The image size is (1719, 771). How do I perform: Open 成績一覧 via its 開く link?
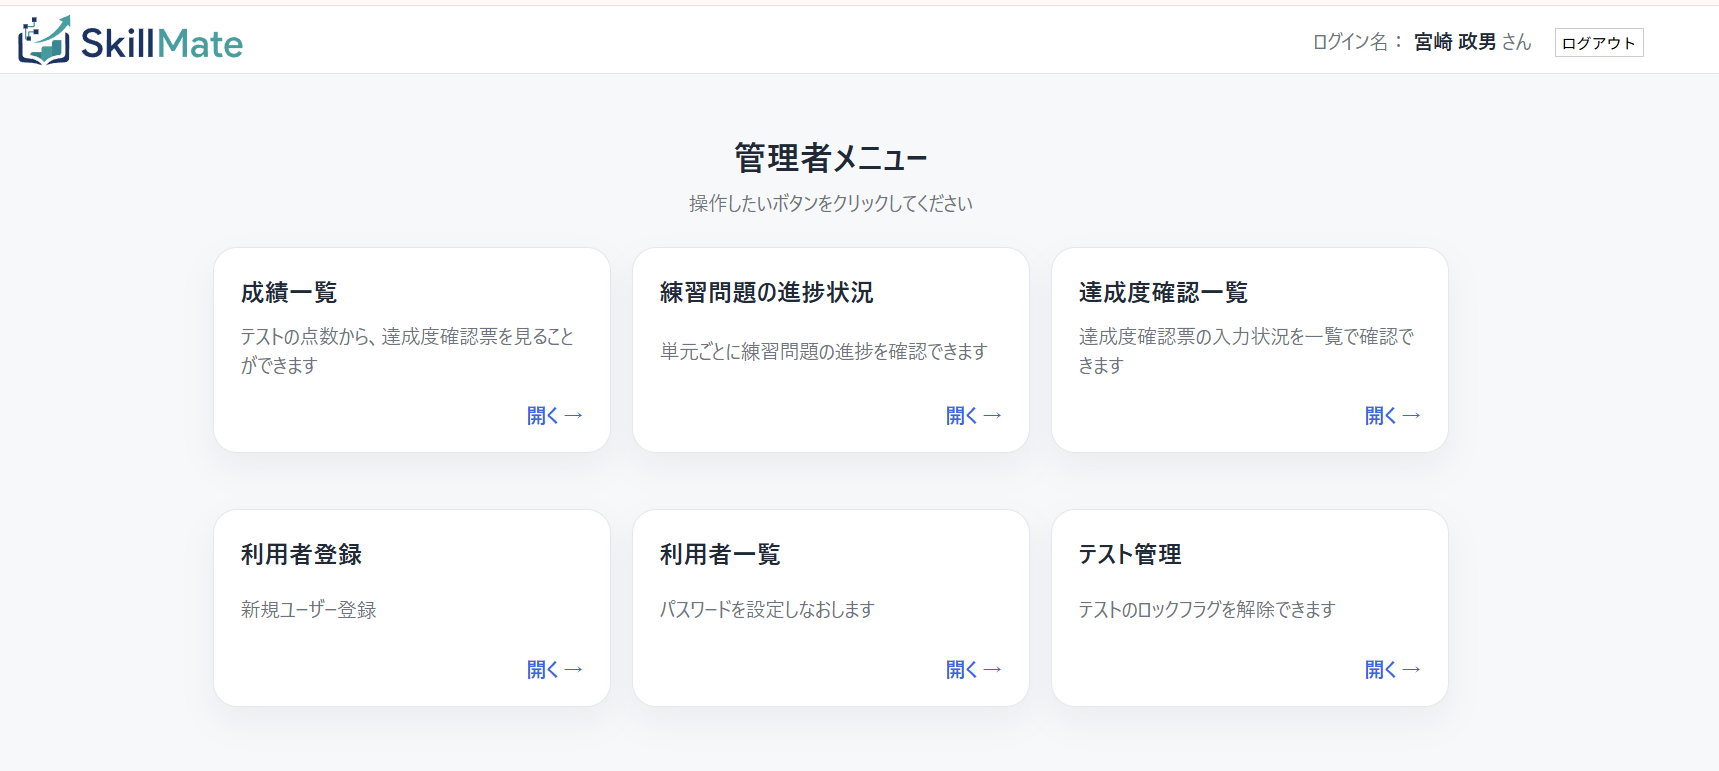[x=555, y=415]
